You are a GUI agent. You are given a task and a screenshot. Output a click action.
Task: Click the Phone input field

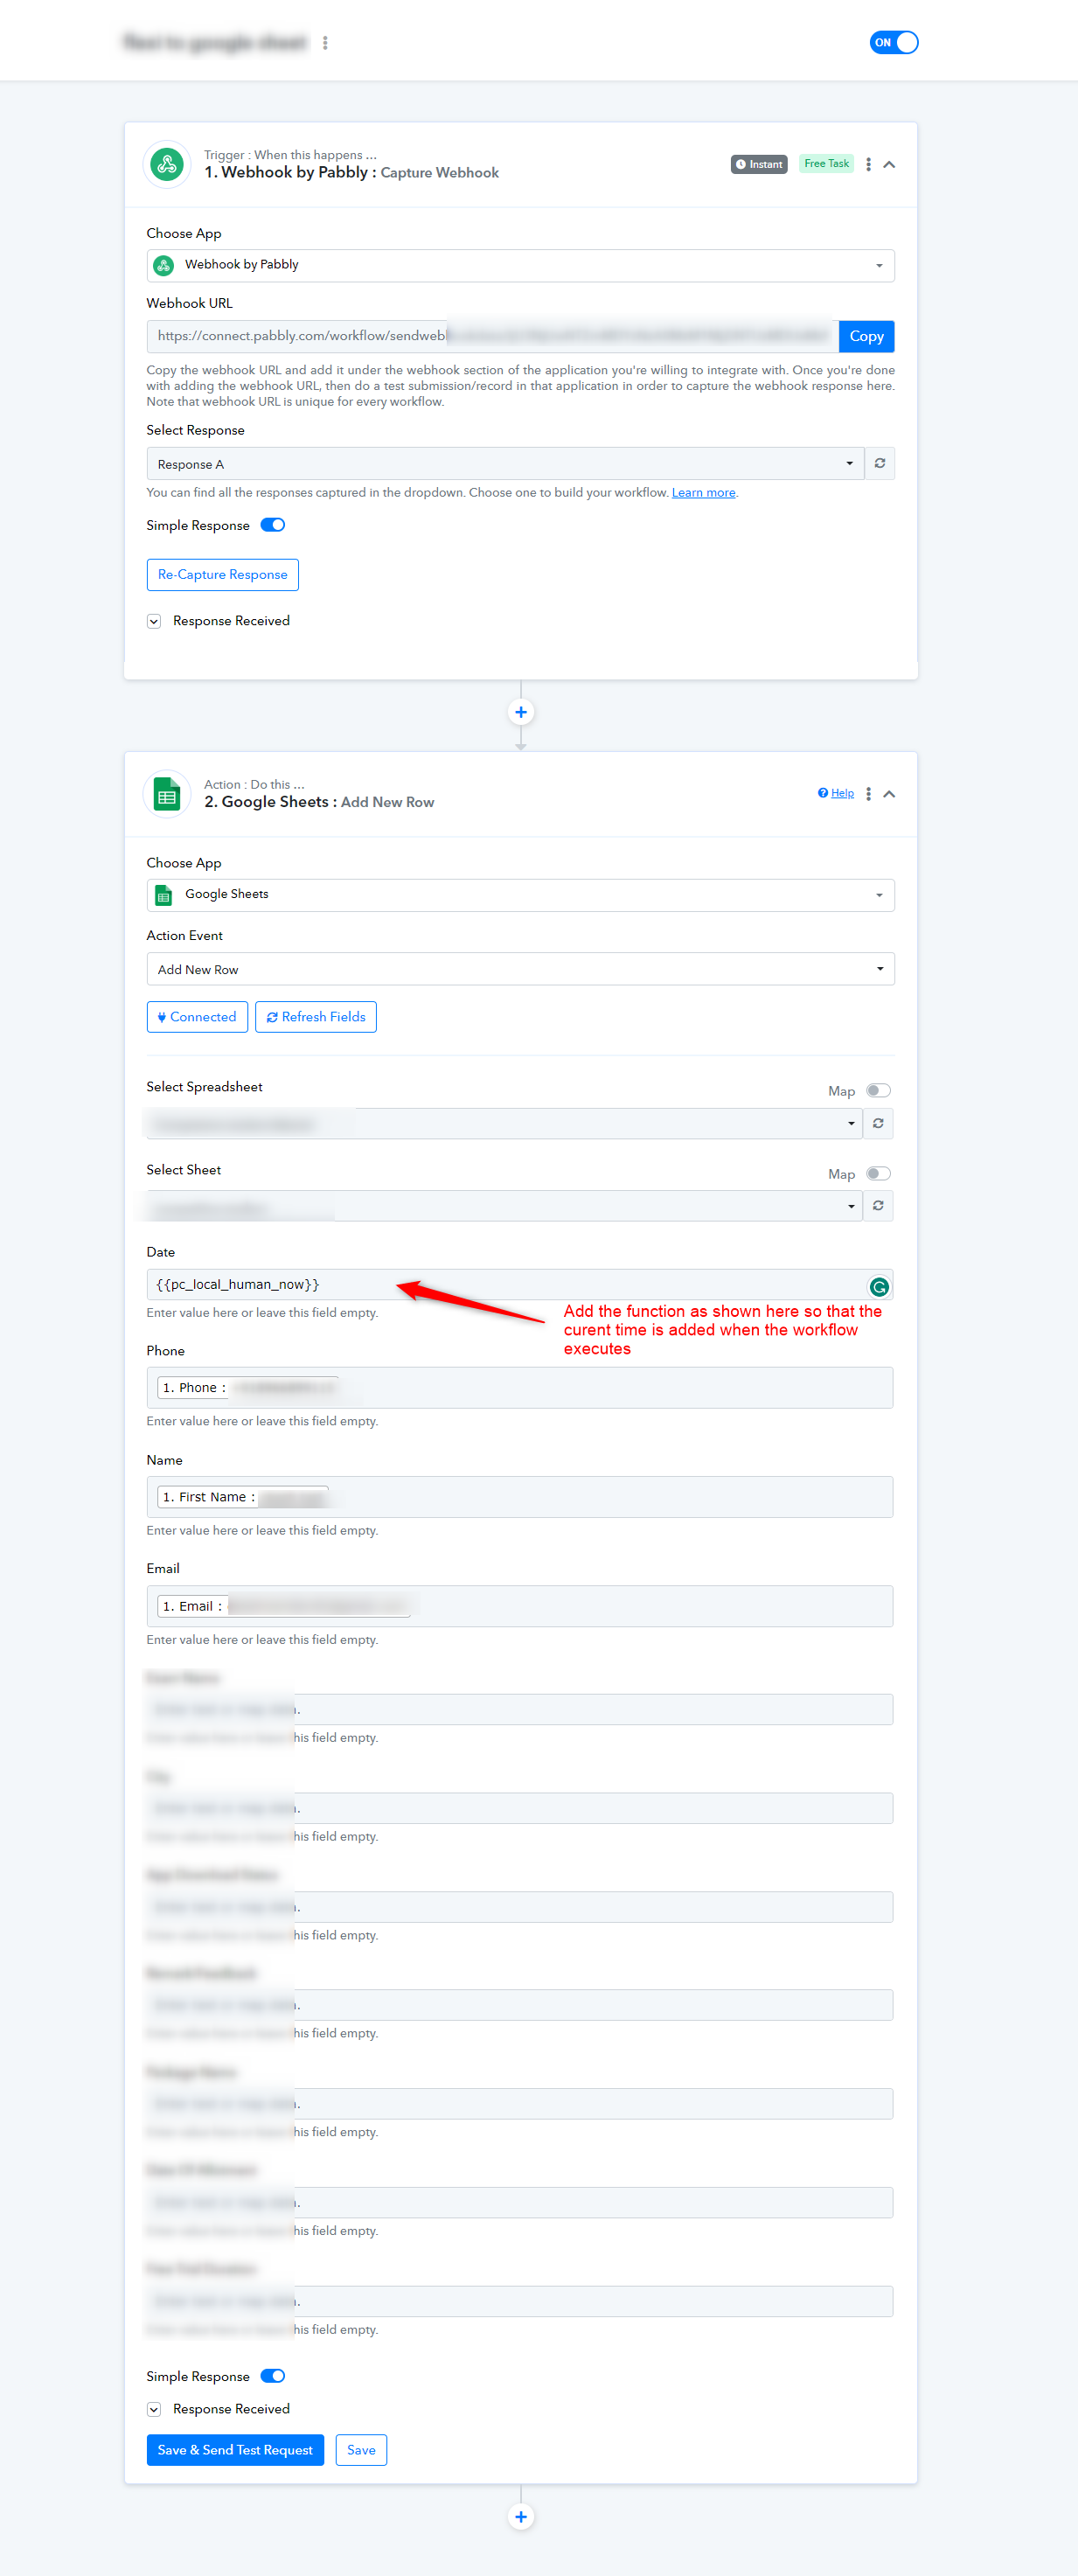(x=520, y=1388)
